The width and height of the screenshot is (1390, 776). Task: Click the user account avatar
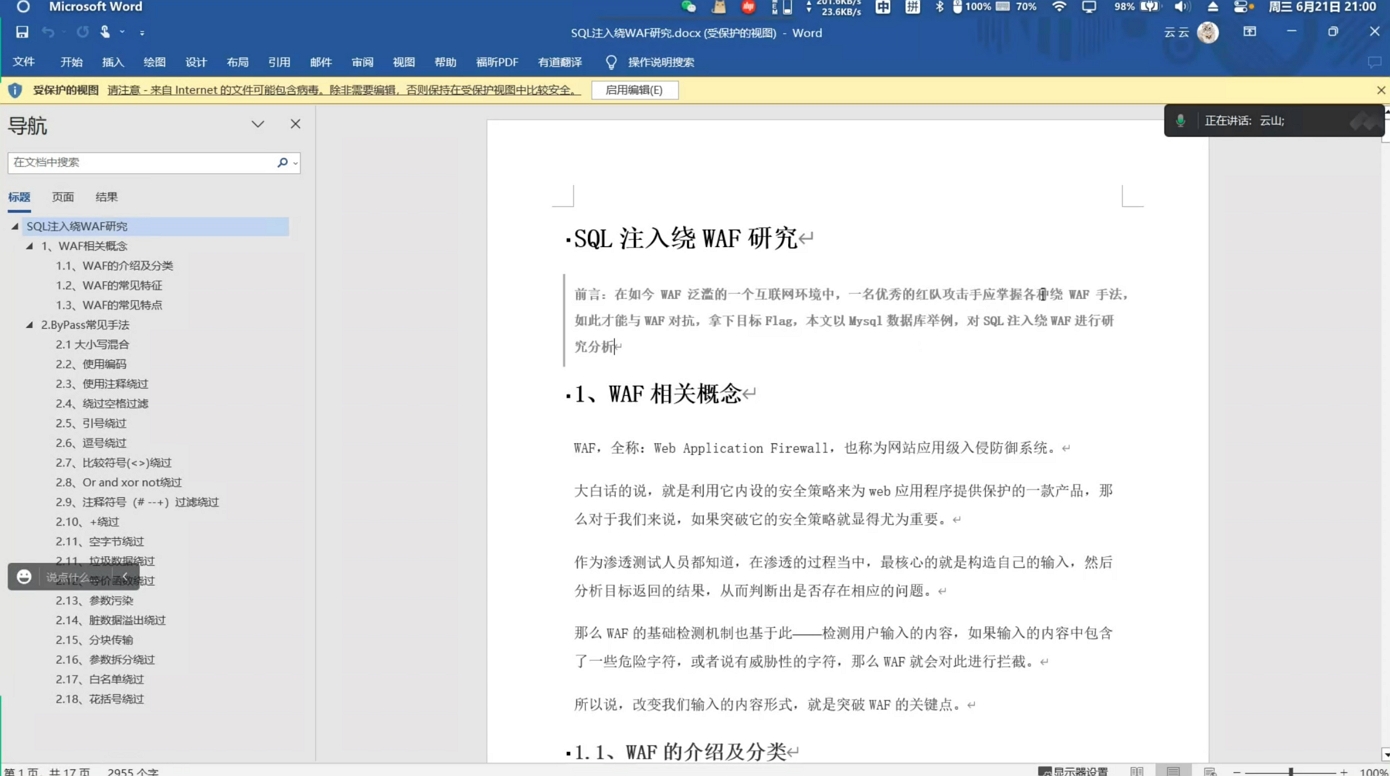click(x=1208, y=32)
